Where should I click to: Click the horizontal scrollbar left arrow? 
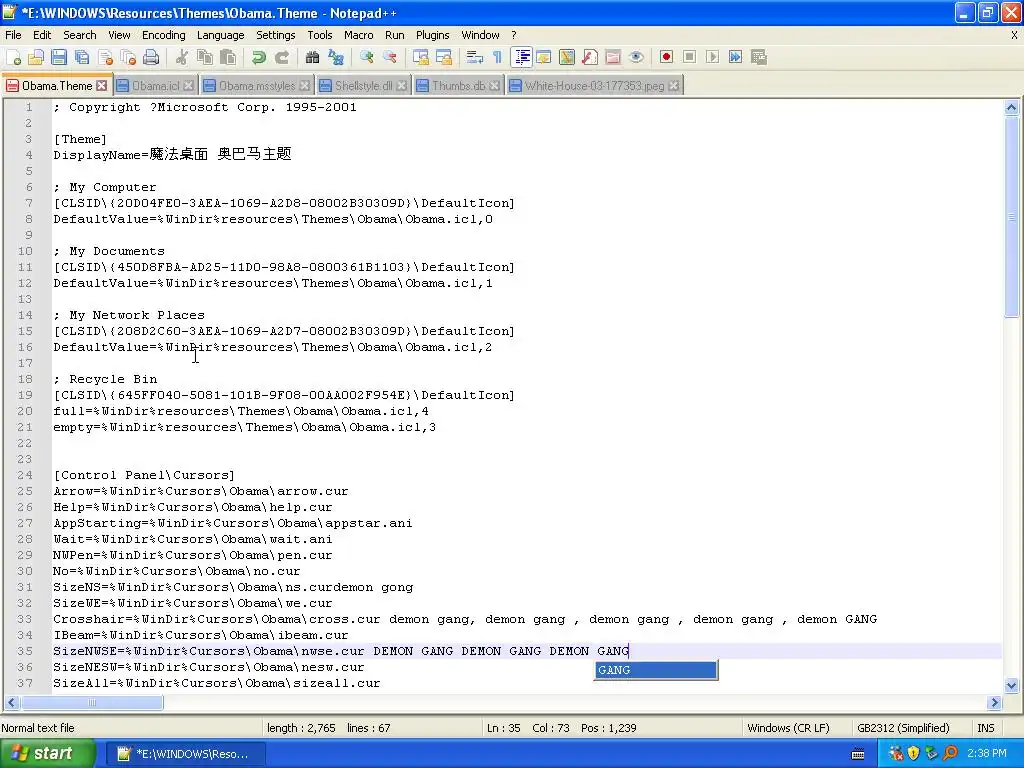pyautogui.click(x=11, y=703)
